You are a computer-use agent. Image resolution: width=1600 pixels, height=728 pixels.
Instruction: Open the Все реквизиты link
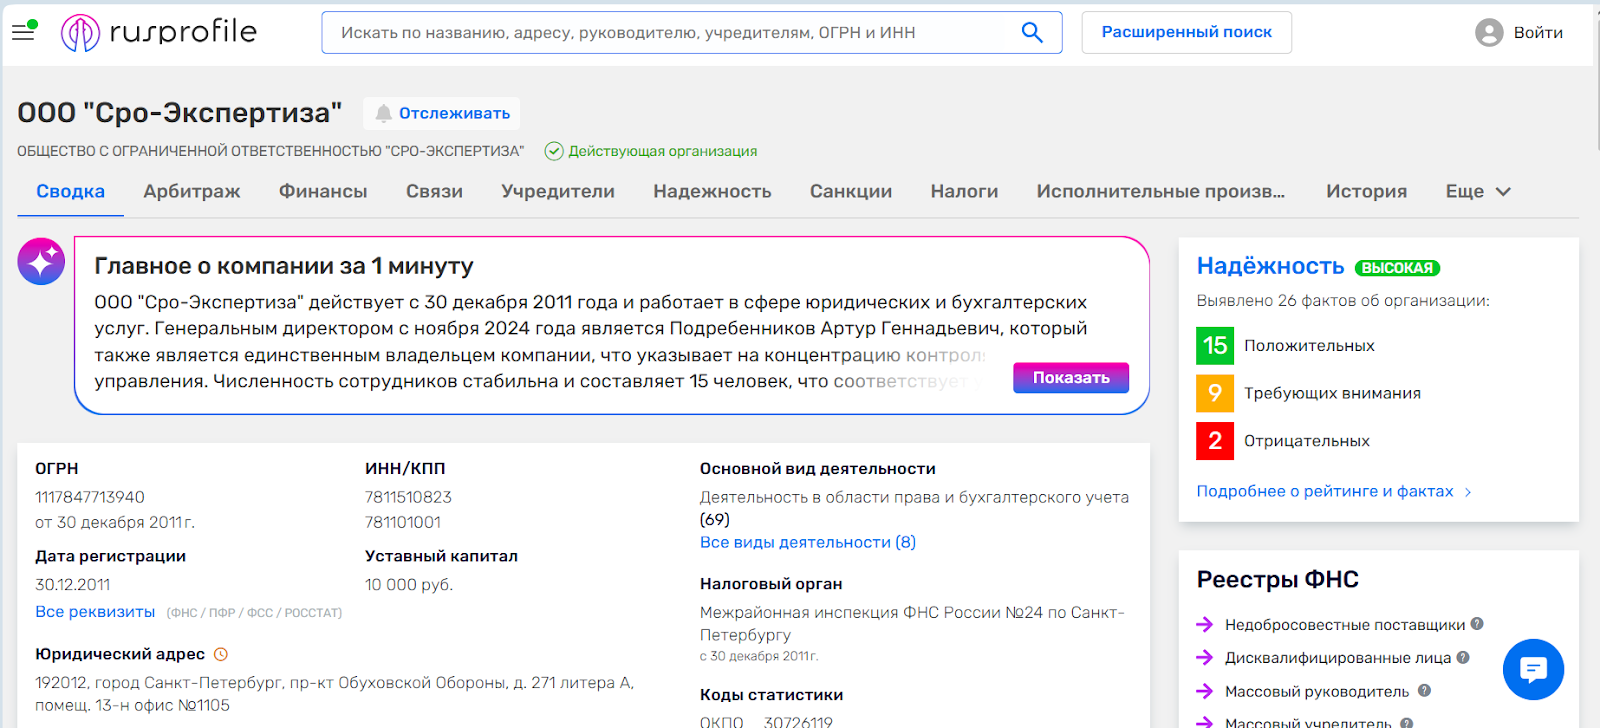click(95, 611)
